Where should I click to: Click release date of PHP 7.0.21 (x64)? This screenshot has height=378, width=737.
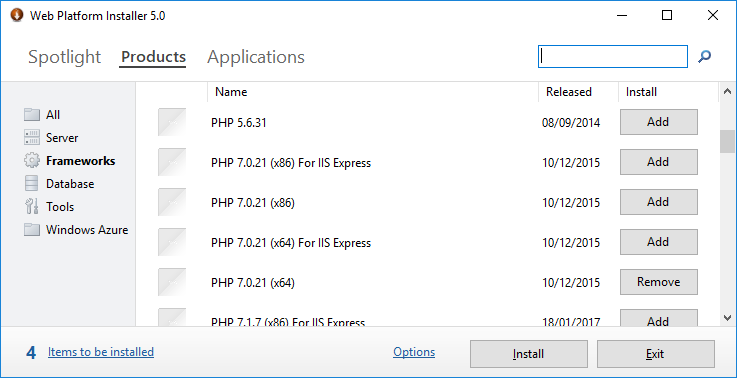[x=571, y=283]
